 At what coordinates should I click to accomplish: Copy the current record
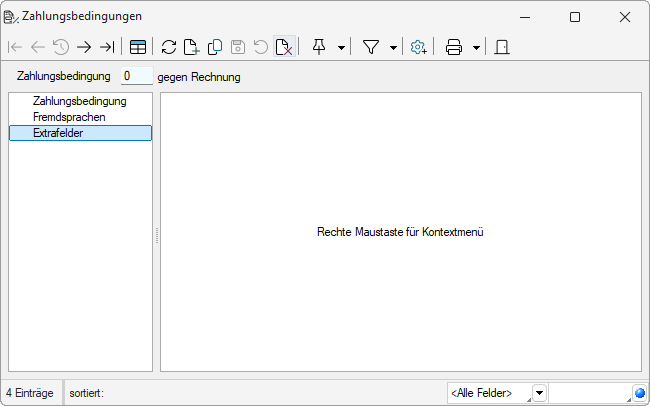point(215,47)
